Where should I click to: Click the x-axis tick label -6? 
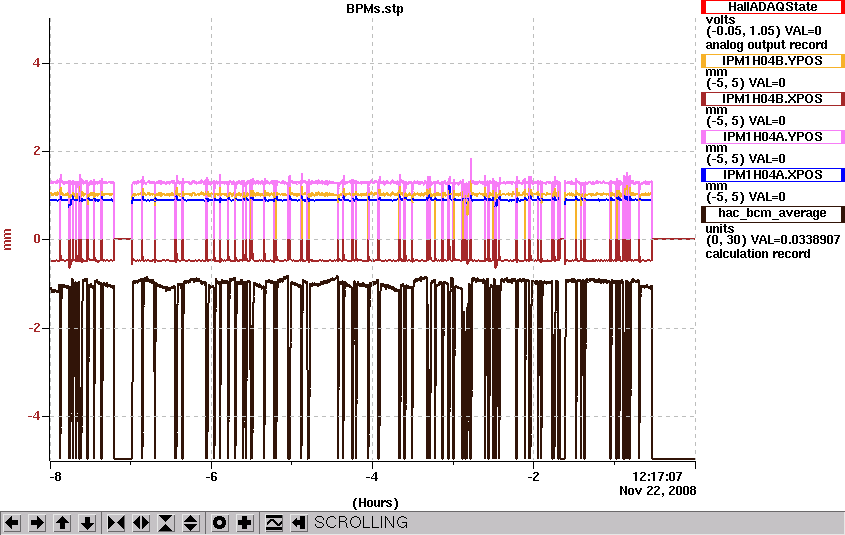211,477
